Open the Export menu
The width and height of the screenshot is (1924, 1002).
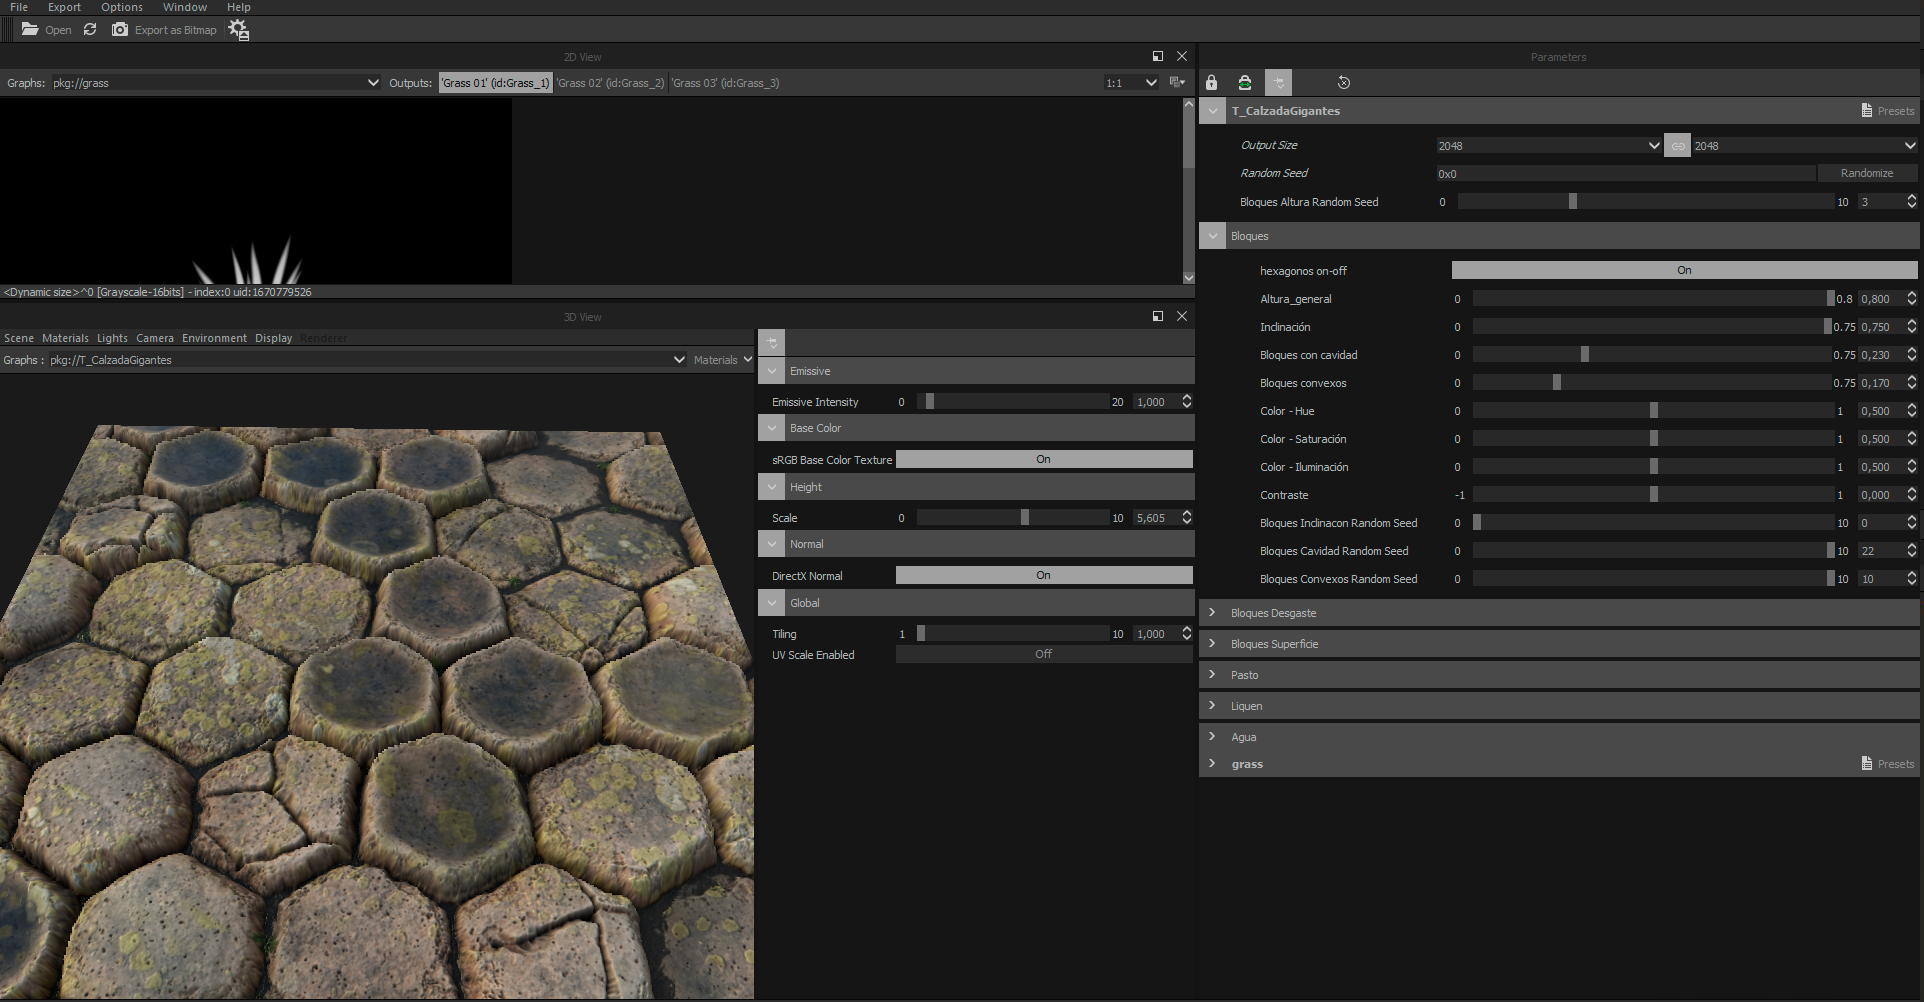click(x=64, y=7)
